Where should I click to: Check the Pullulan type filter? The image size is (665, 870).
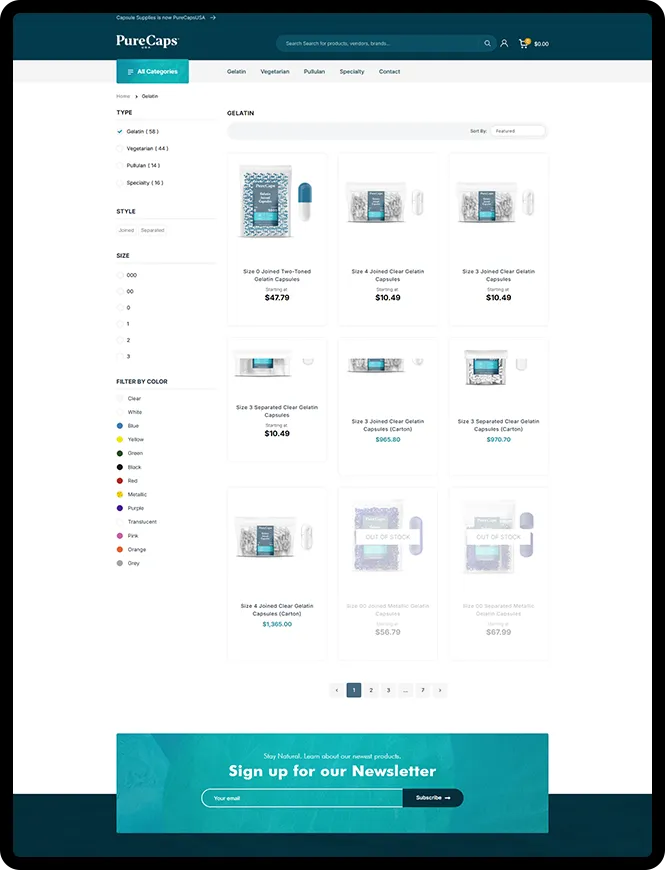pos(119,165)
